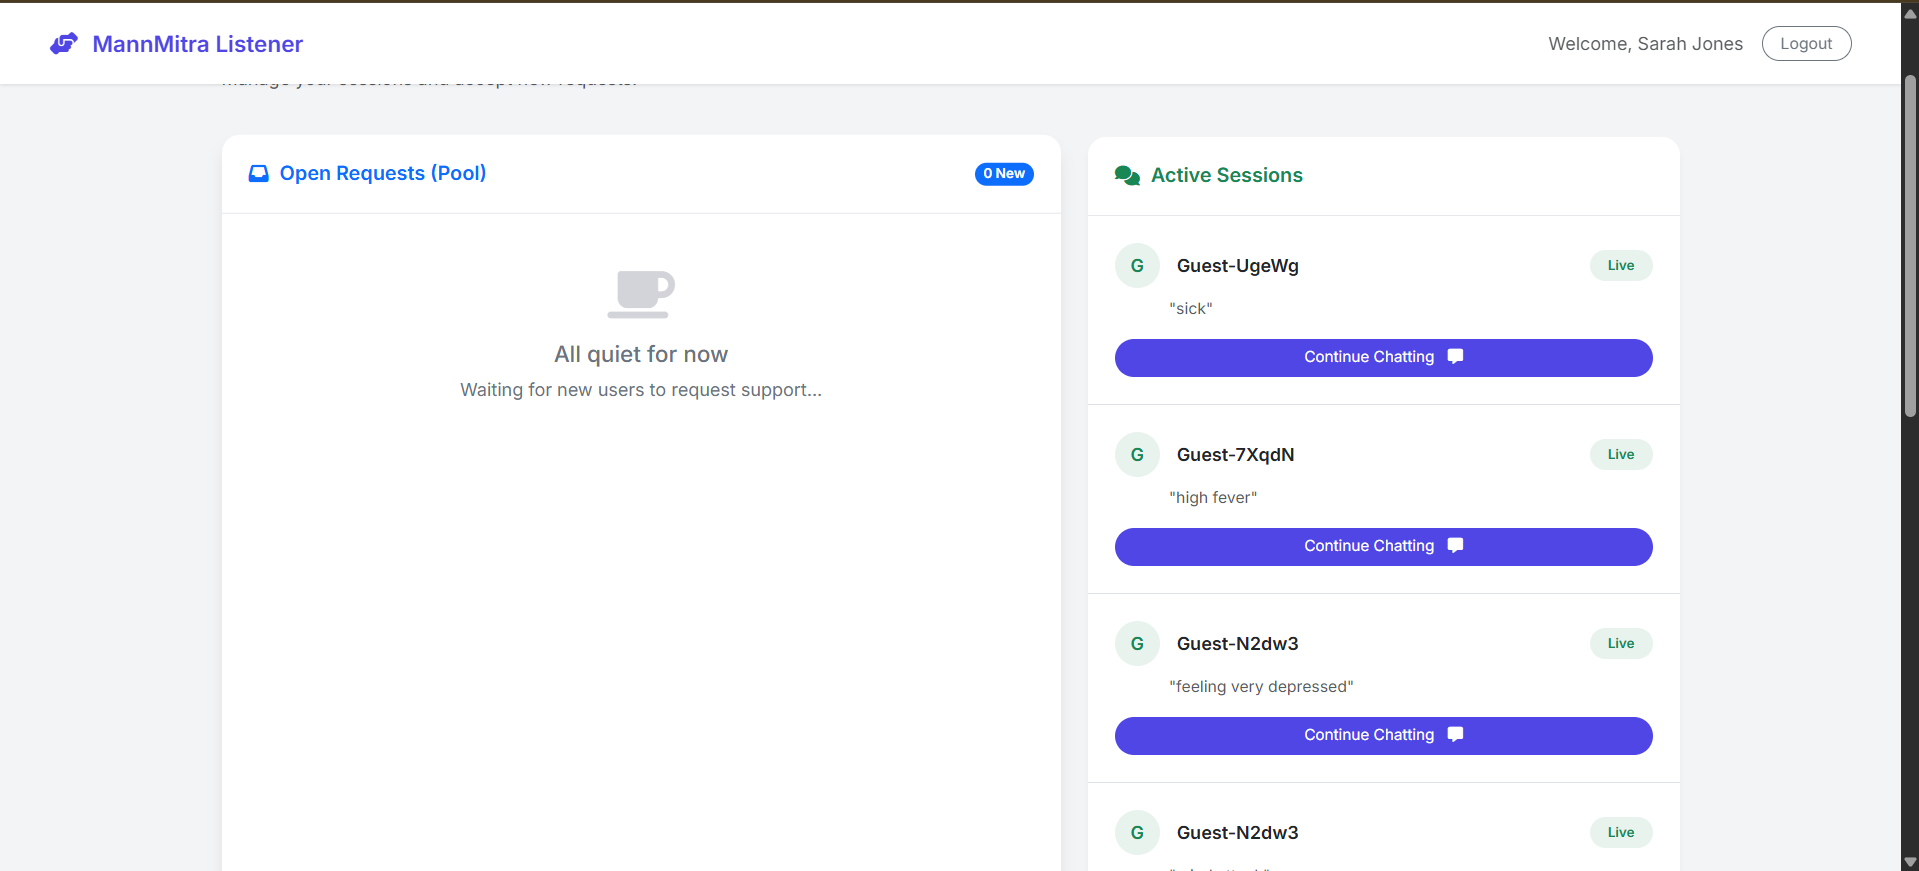Click the page scrollbar's down arrow

tap(1910, 861)
